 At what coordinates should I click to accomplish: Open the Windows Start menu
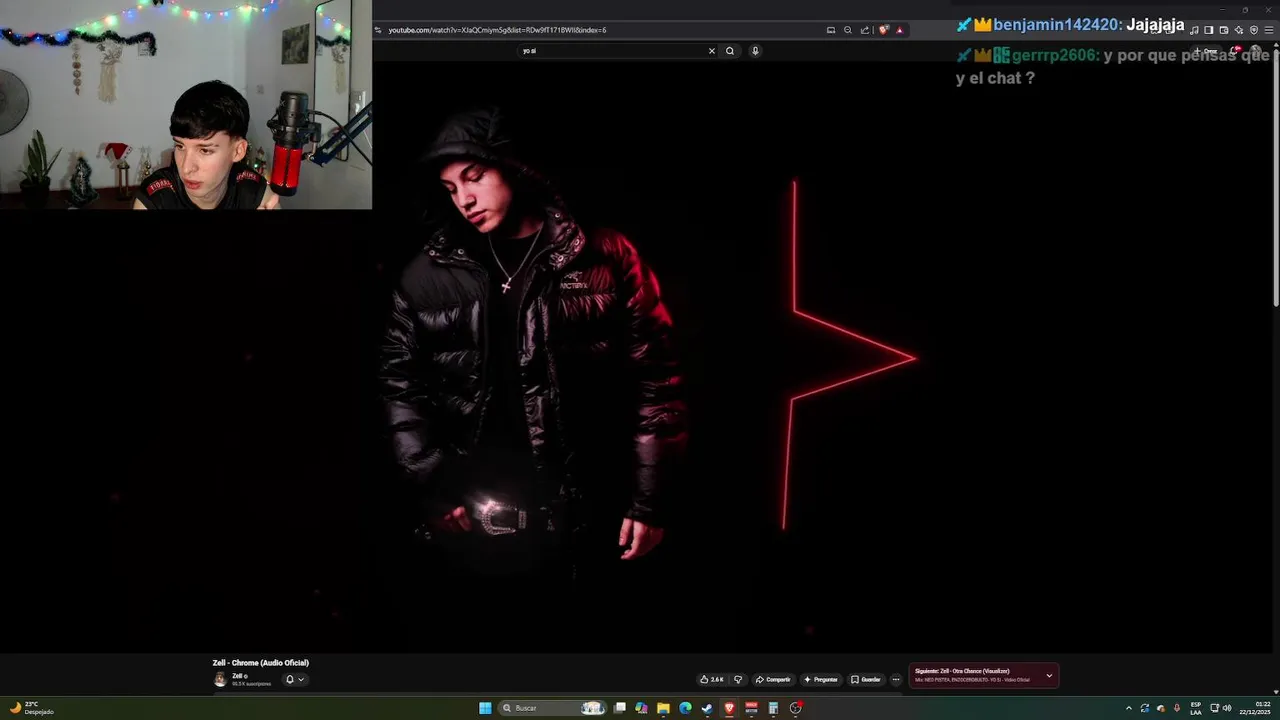coord(485,708)
